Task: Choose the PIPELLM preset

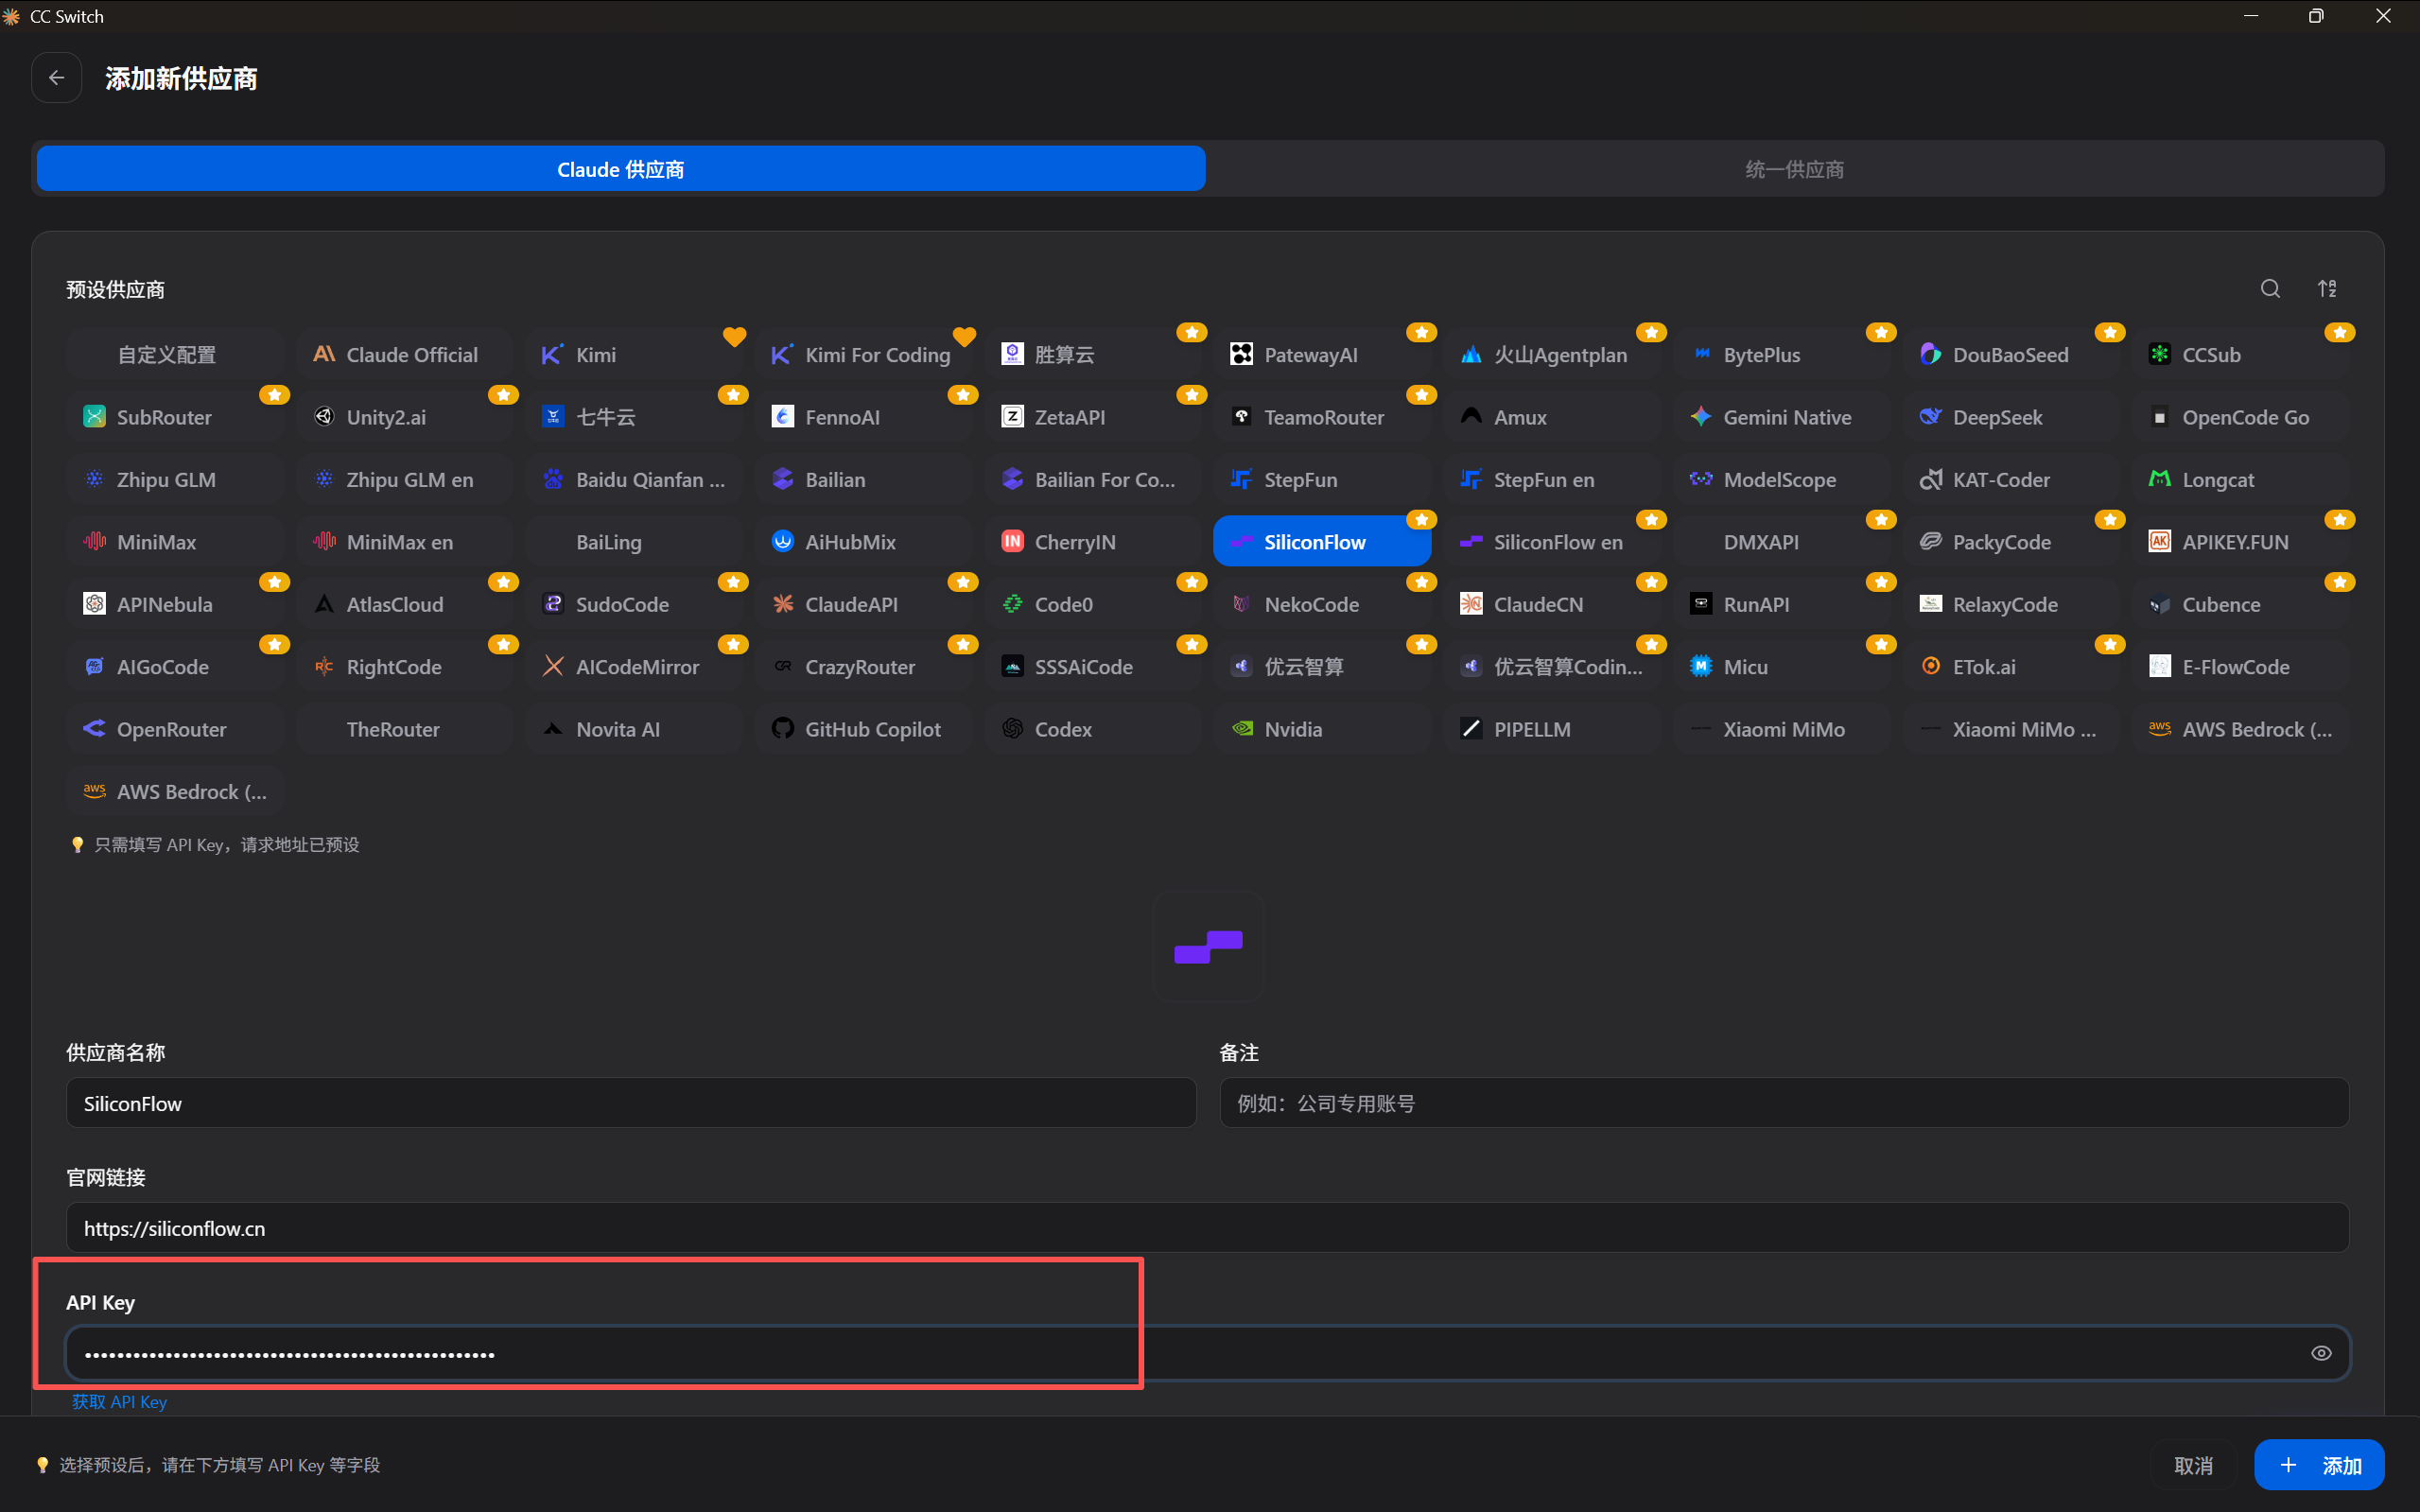Action: click(x=1552, y=729)
